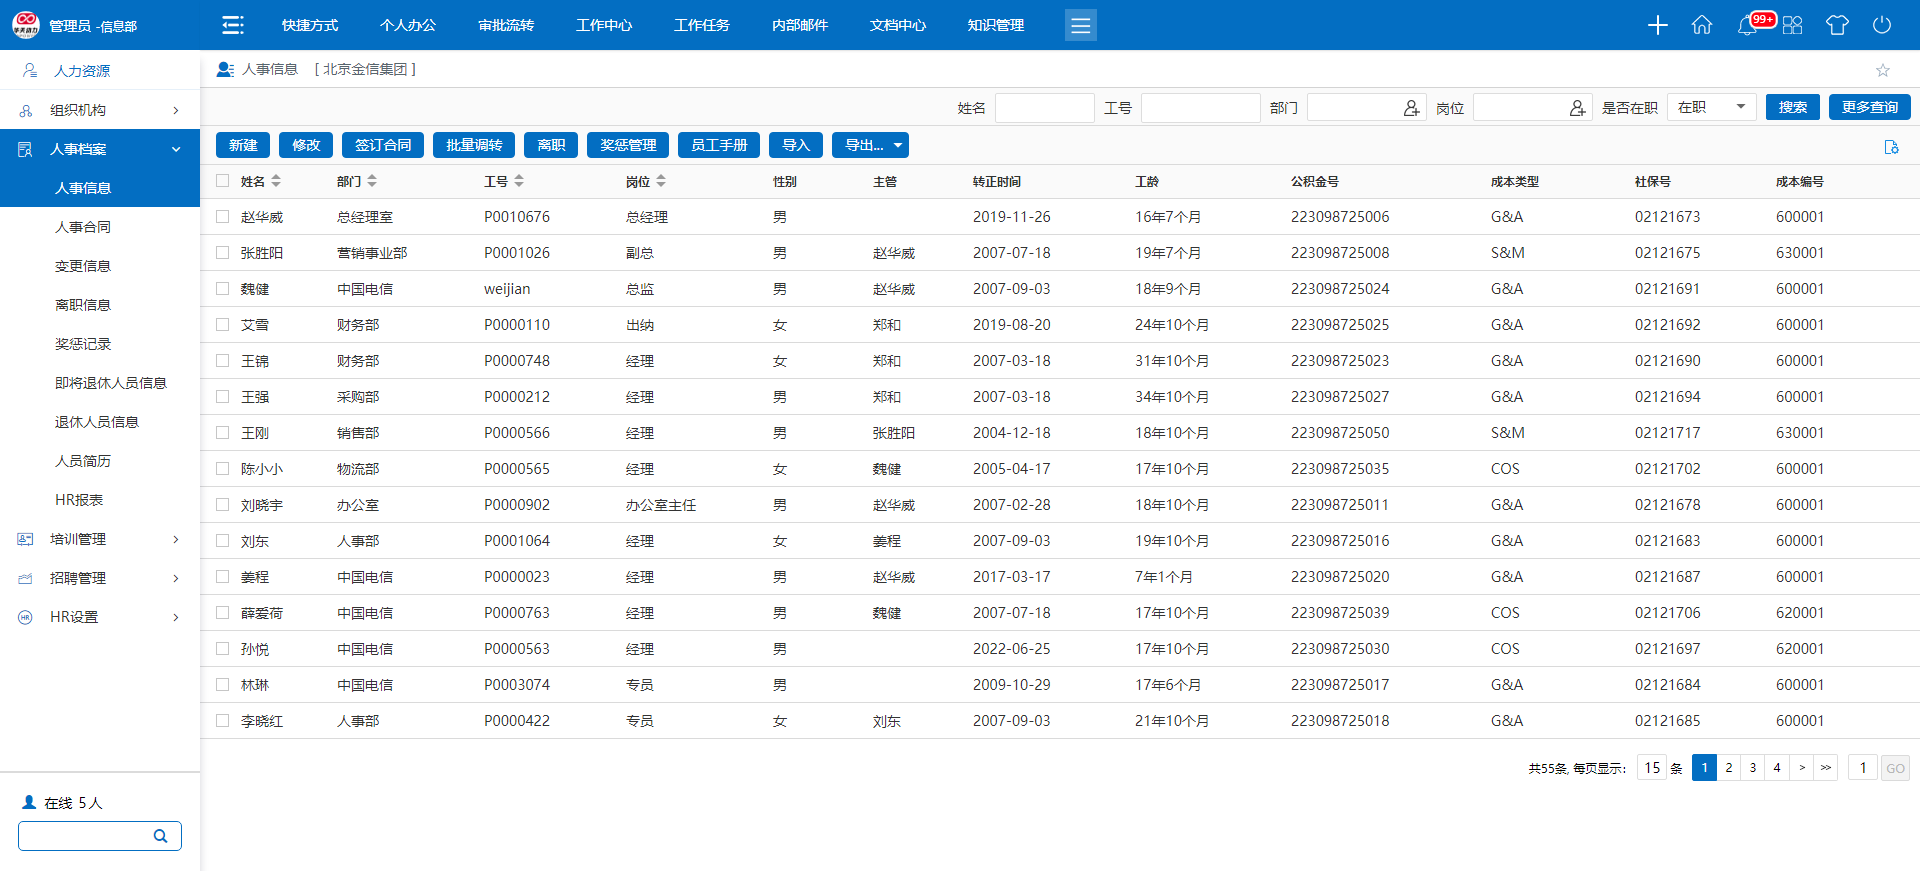The width and height of the screenshot is (1920, 871).
Task: Go to home via house icon
Action: tap(1701, 25)
